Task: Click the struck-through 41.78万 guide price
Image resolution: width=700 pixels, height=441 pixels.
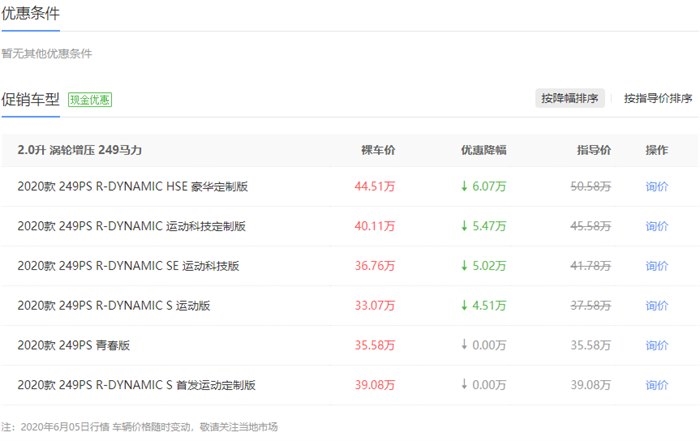Action: coord(591,266)
